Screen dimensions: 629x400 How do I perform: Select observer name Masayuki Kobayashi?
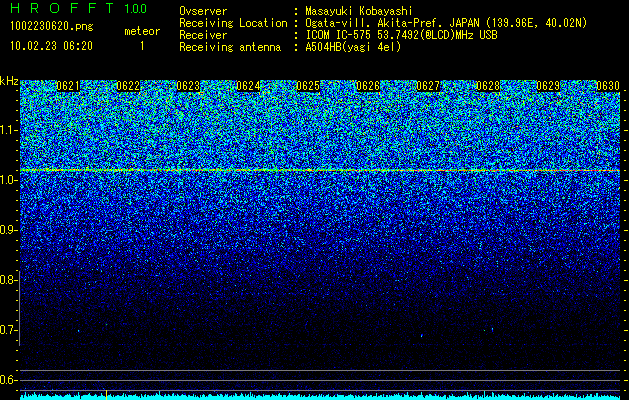coord(359,11)
